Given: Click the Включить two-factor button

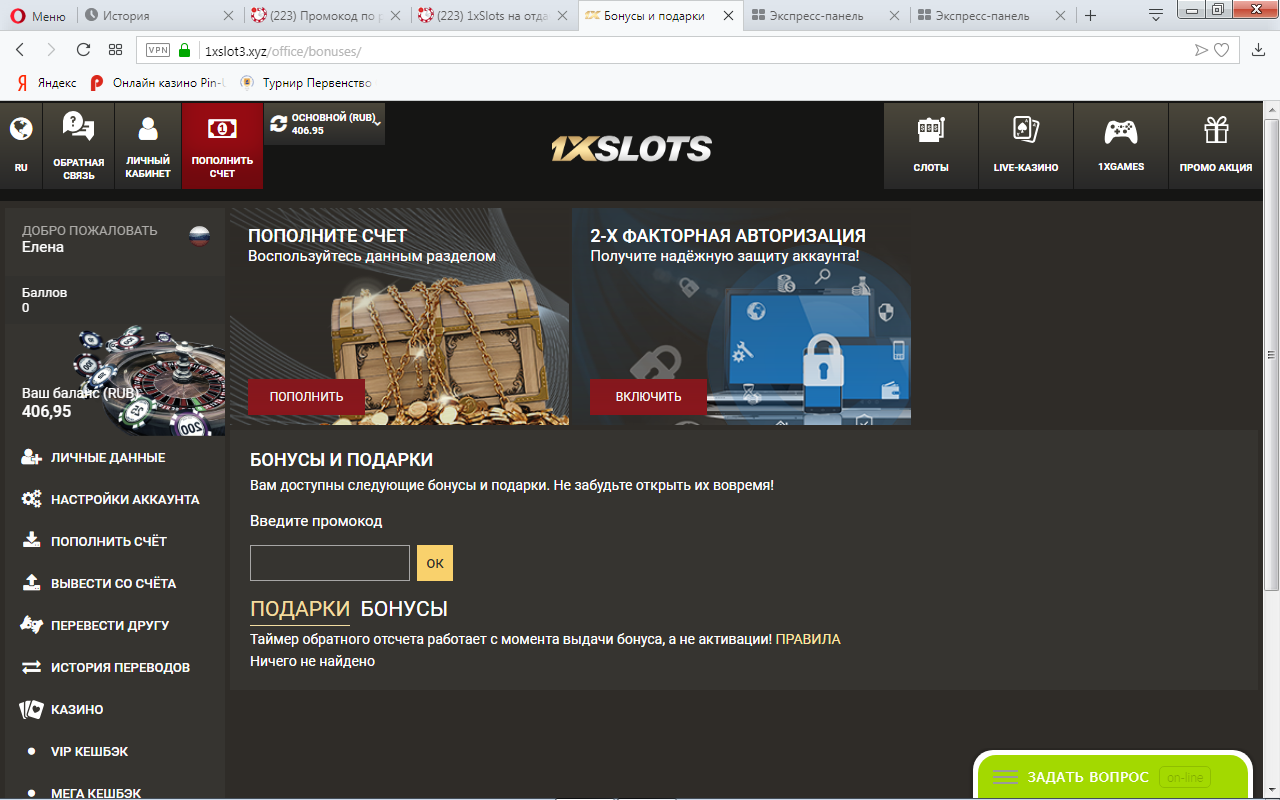Looking at the screenshot, I should click(x=648, y=397).
